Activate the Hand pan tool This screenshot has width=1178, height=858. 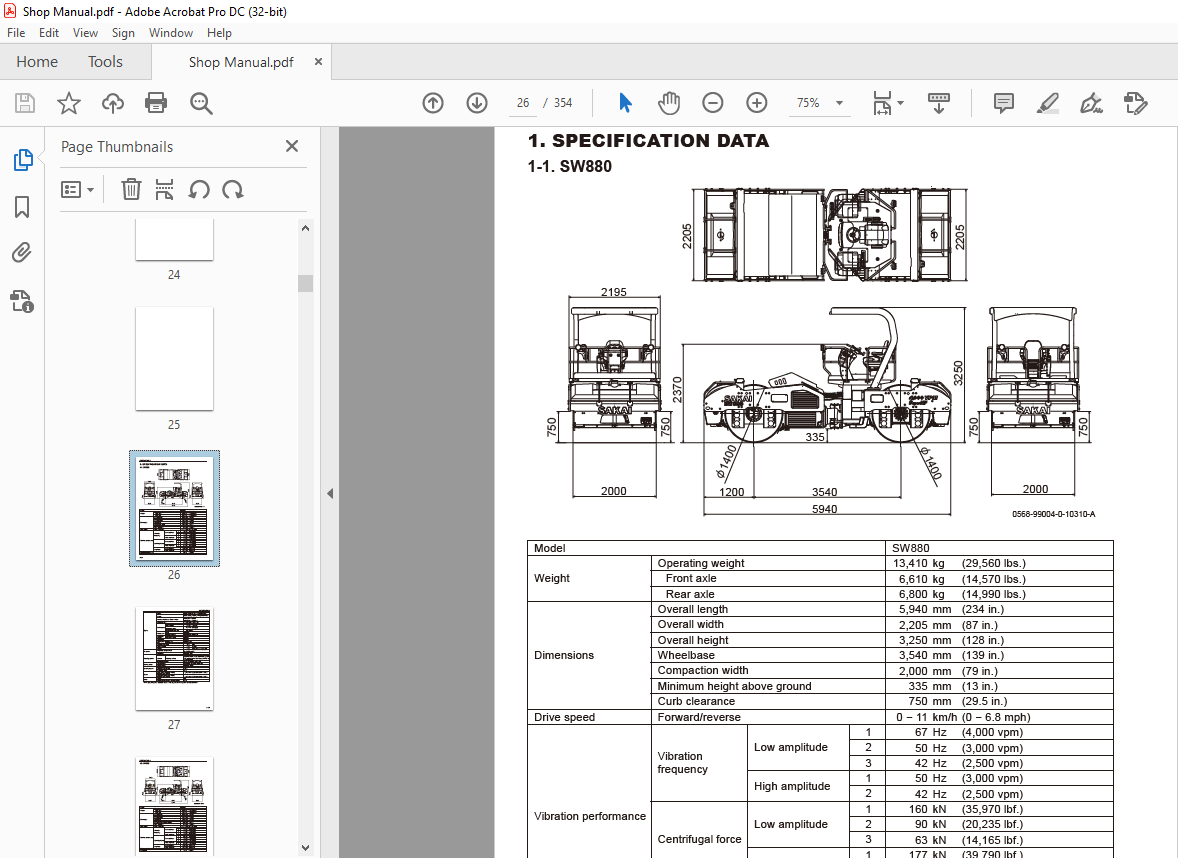pos(669,103)
